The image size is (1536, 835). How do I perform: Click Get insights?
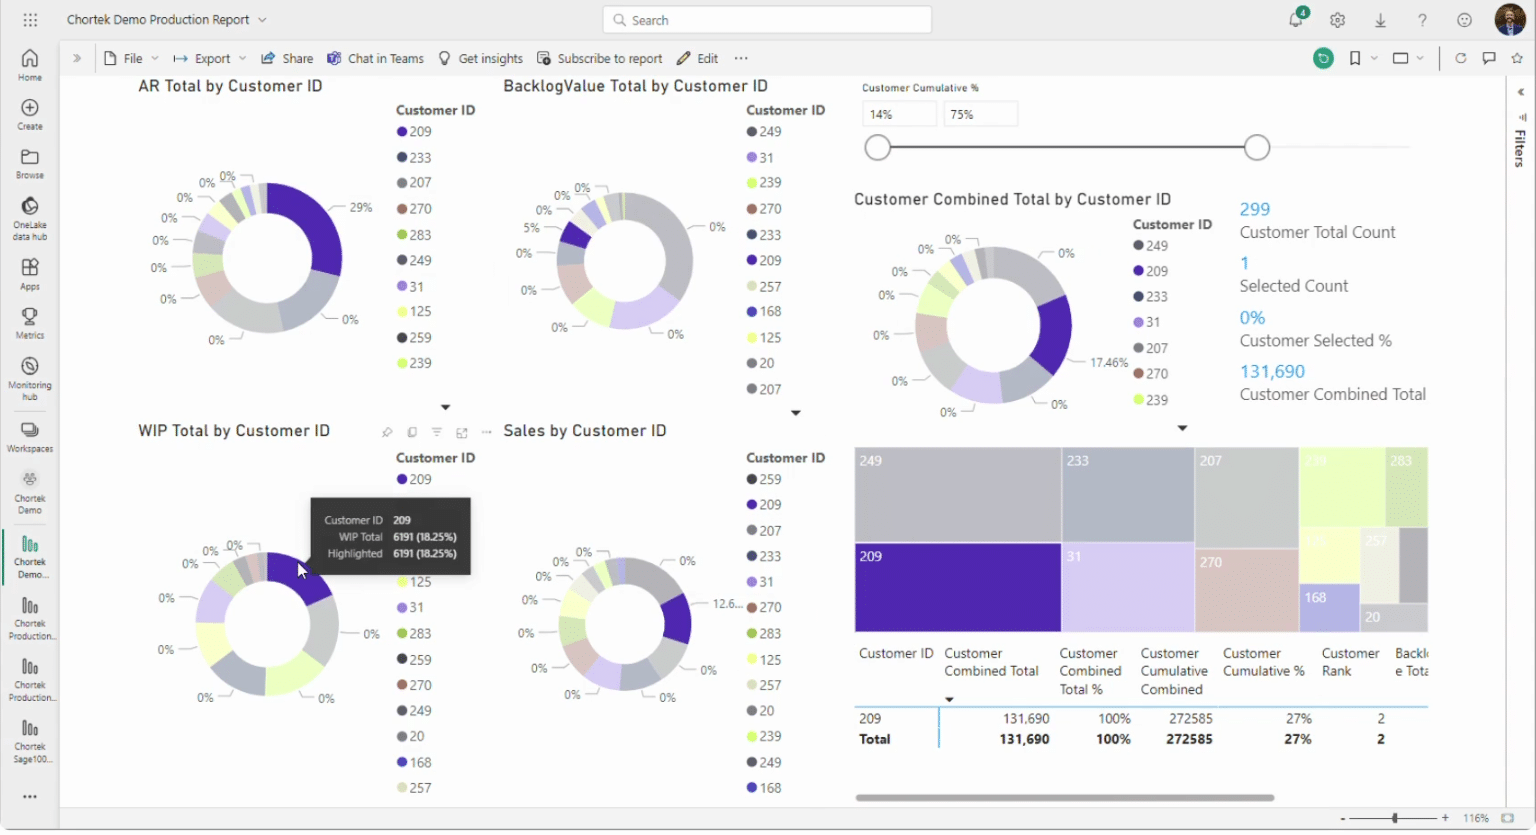pyautogui.click(x=480, y=58)
